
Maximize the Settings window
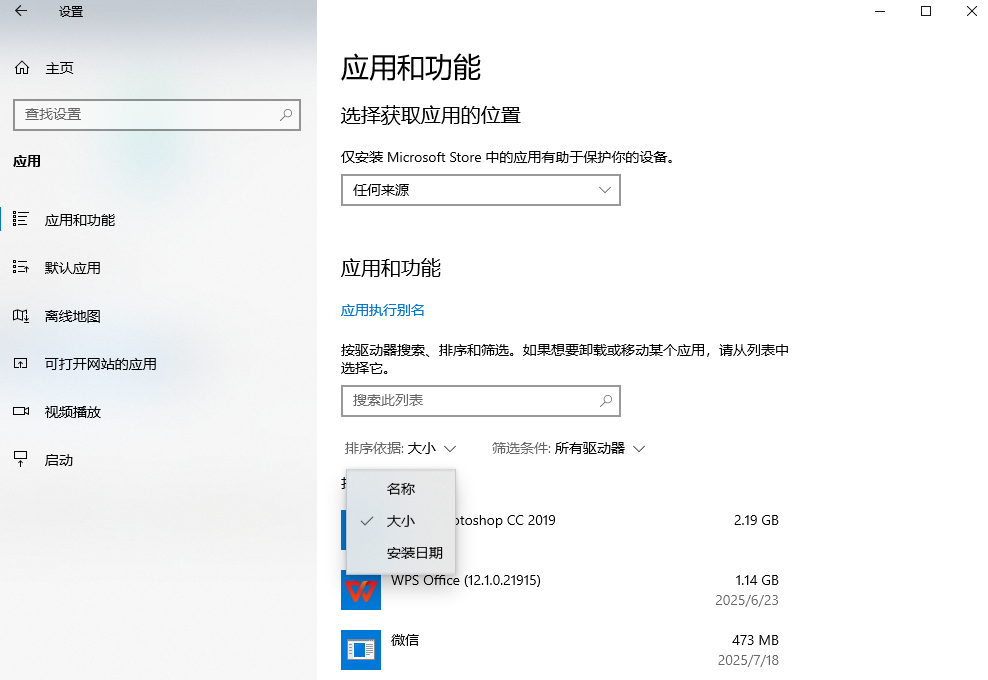pos(926,11)
